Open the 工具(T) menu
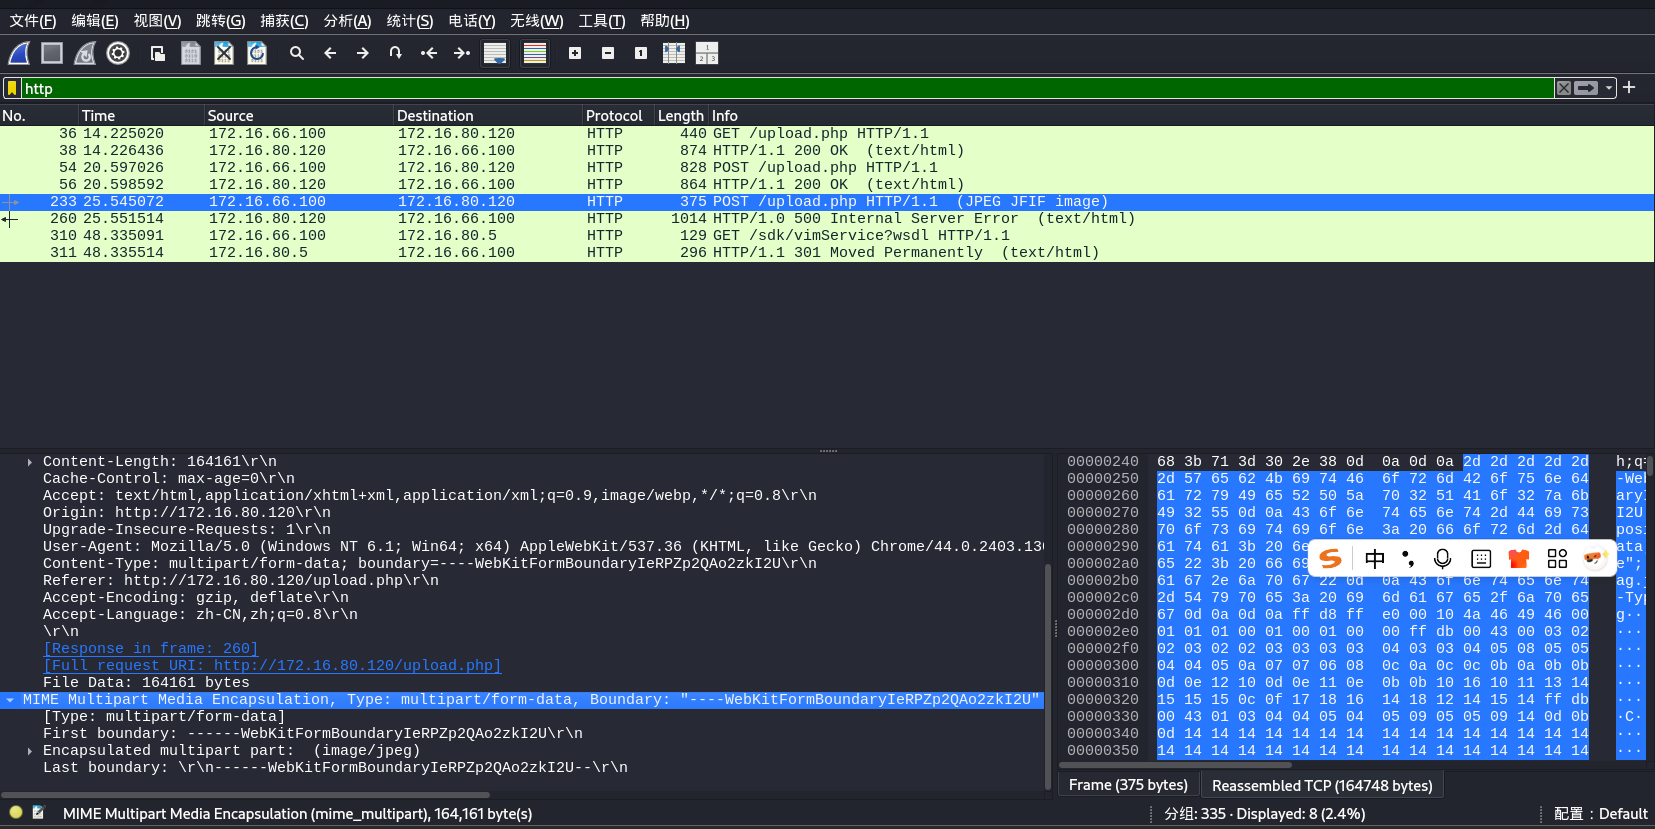Viewport: 1655px width, 829px height. 602,20
